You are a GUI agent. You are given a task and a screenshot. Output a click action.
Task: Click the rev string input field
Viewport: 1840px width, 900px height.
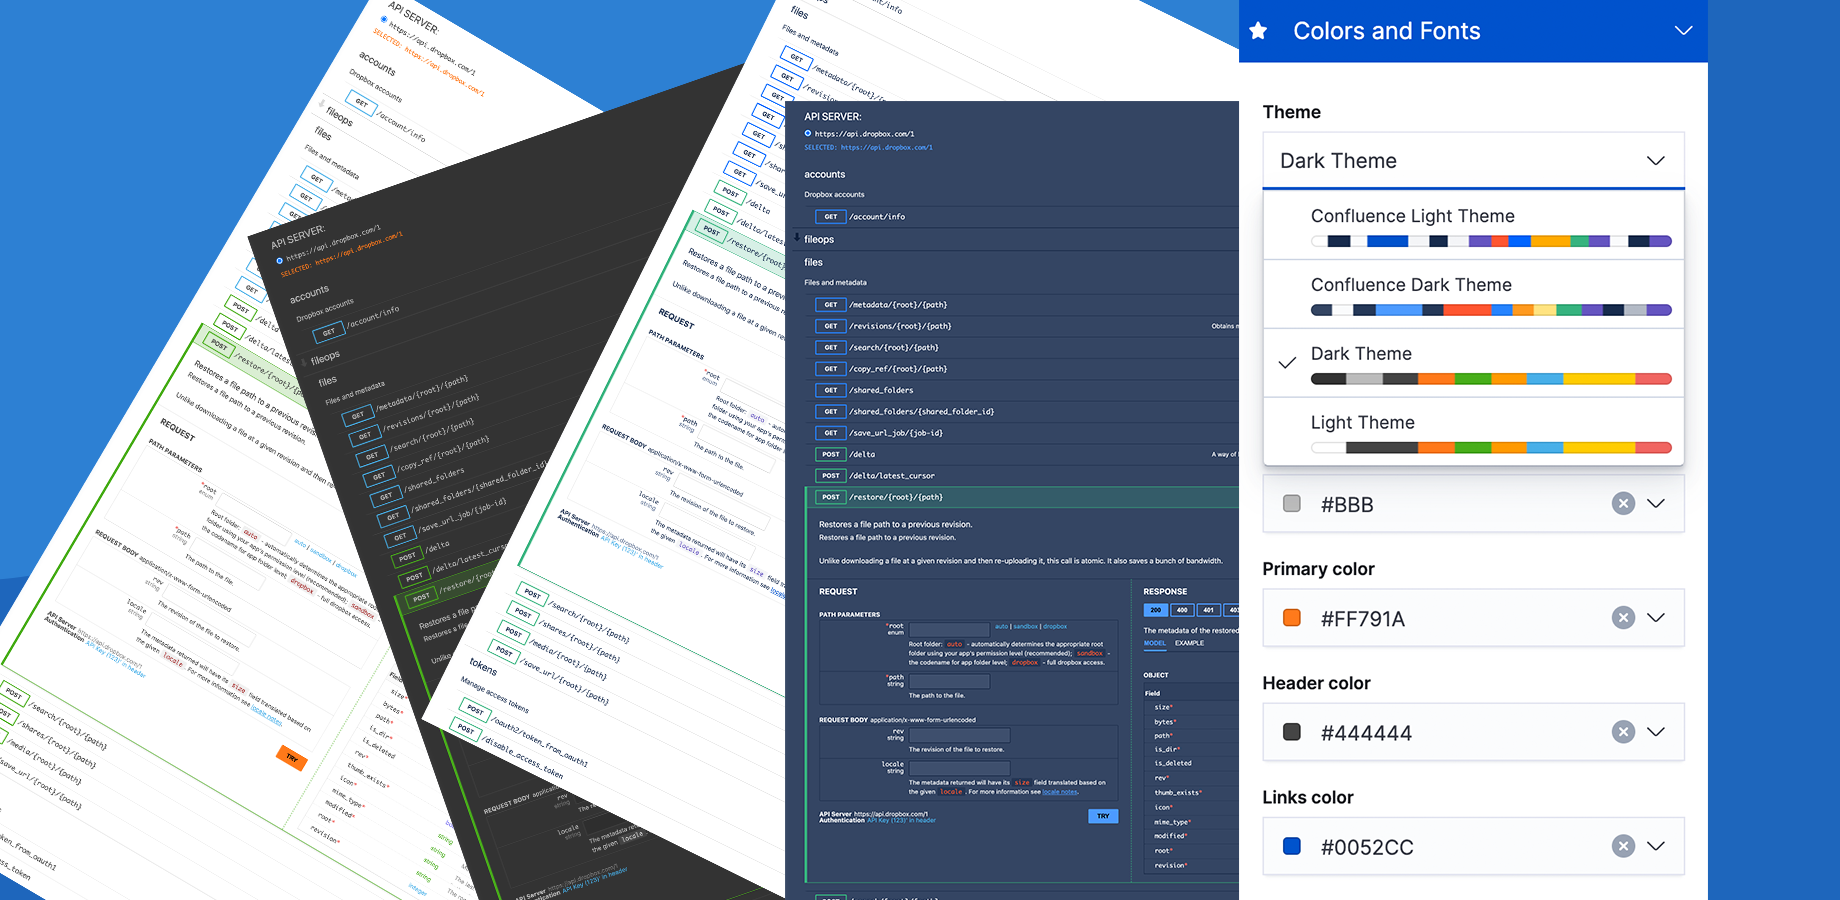click(959, 735)
